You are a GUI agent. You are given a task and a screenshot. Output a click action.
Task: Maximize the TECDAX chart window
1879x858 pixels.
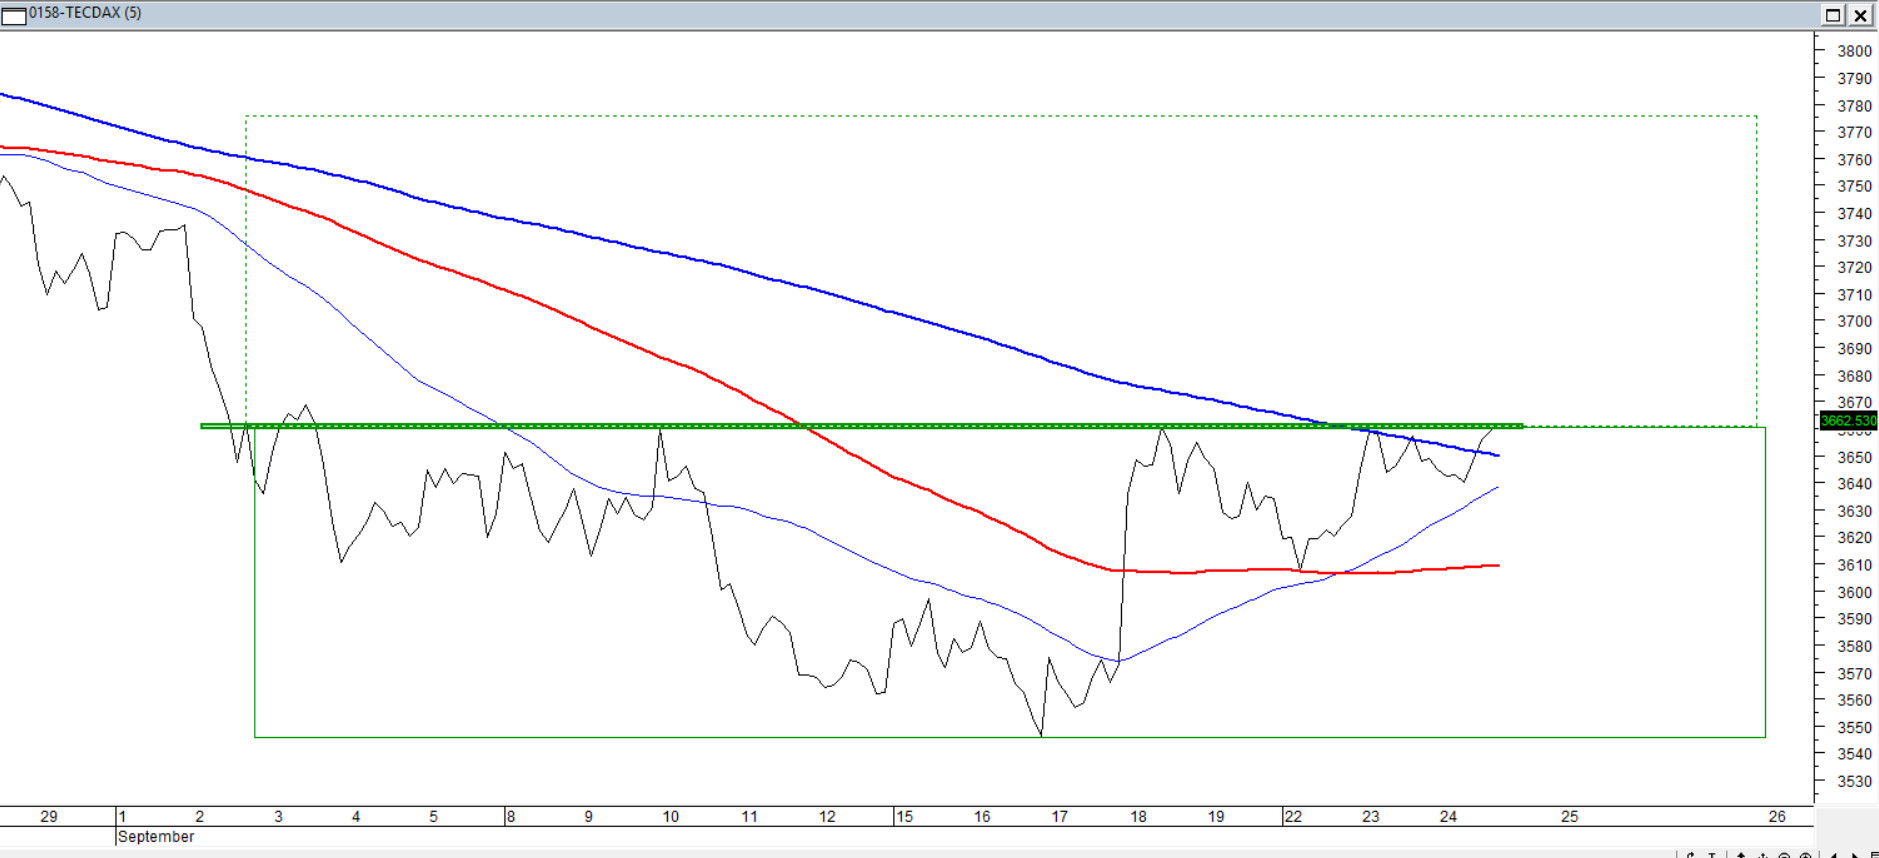(x=1833, y=15)
